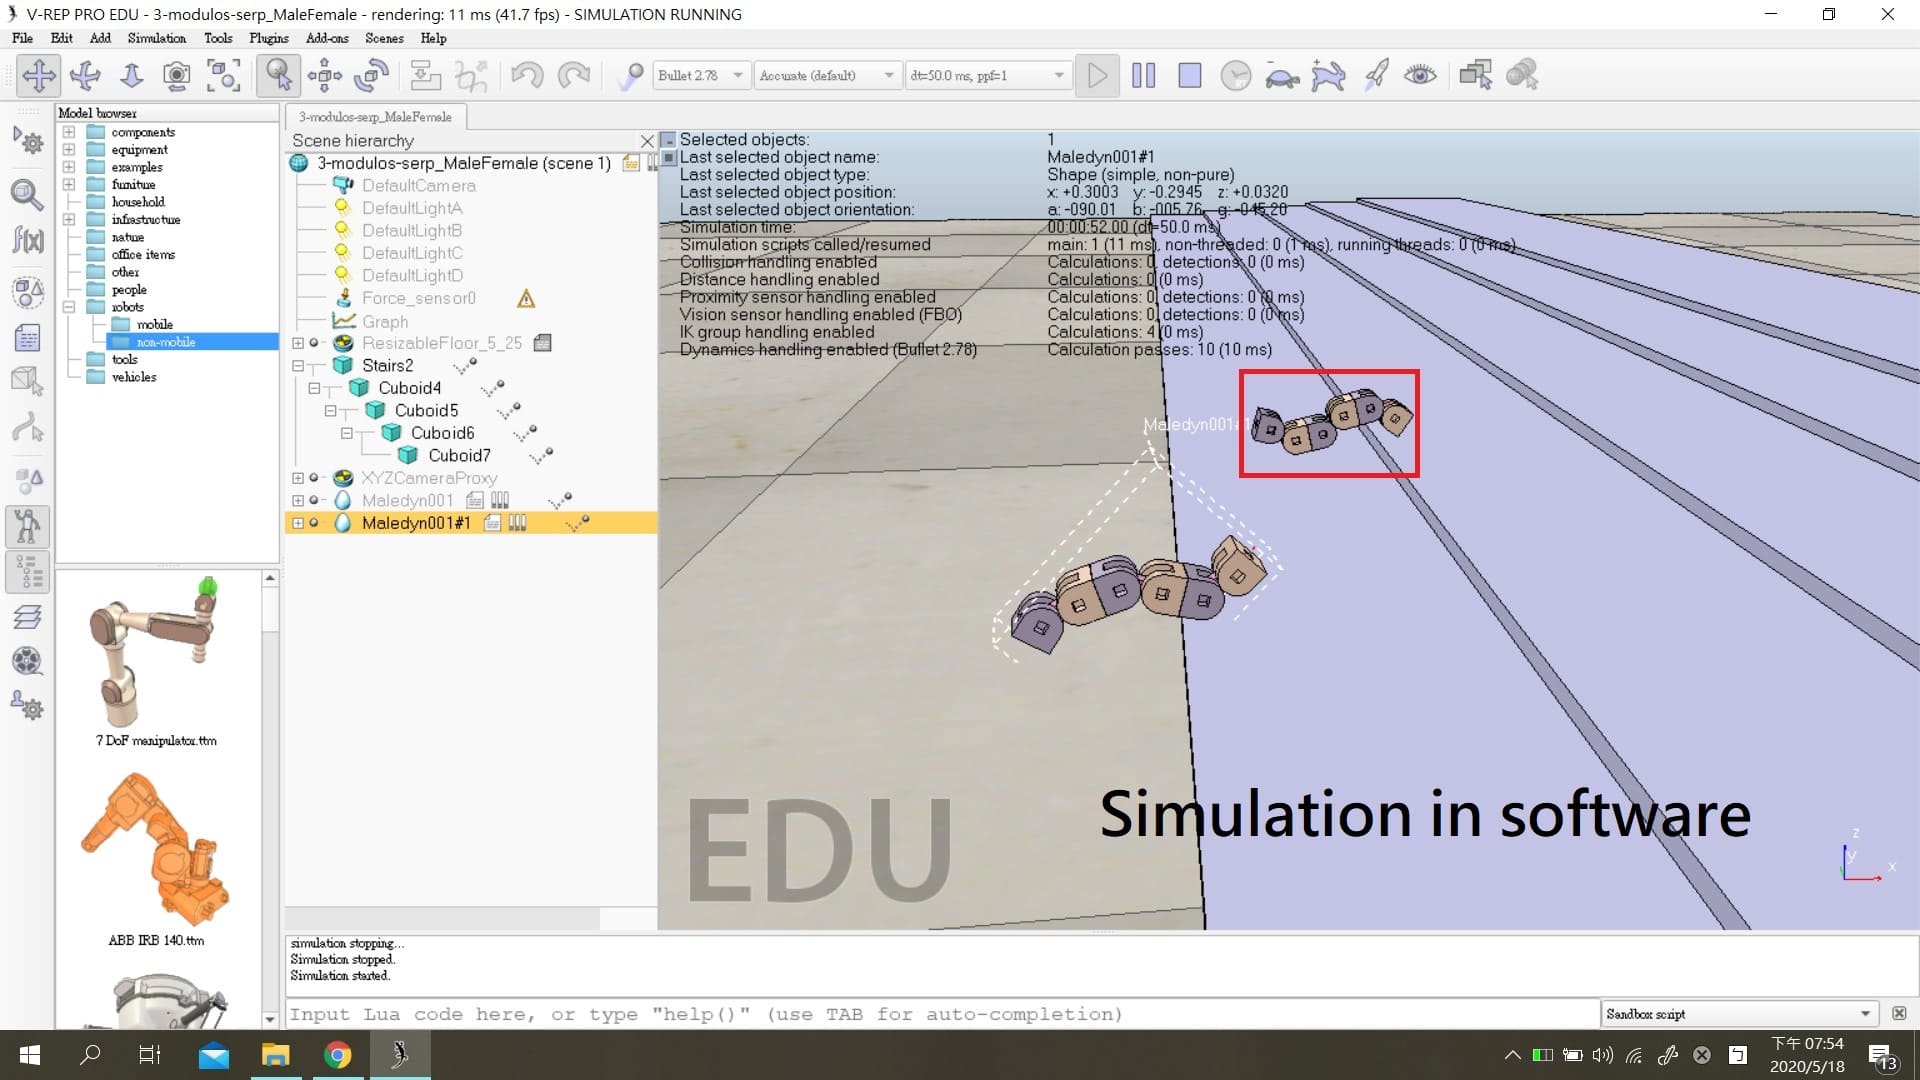Close the Scene hierarchy panel
The image size is (1920, 1080).
point(647,141)
